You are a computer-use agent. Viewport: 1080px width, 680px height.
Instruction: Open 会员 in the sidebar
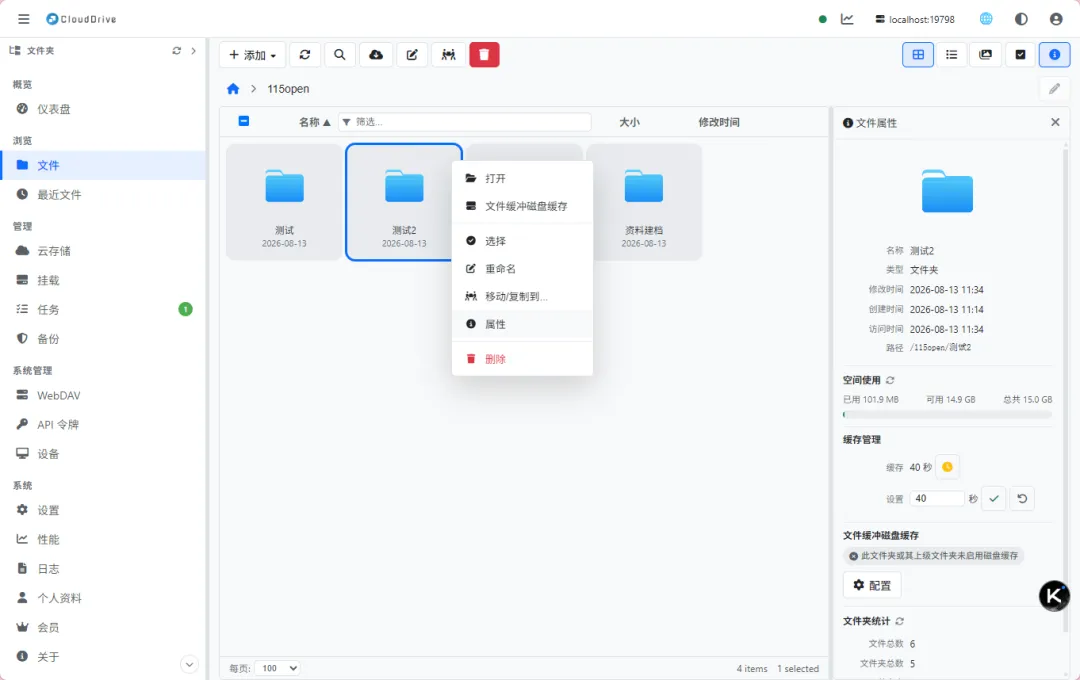pos(103,628)
